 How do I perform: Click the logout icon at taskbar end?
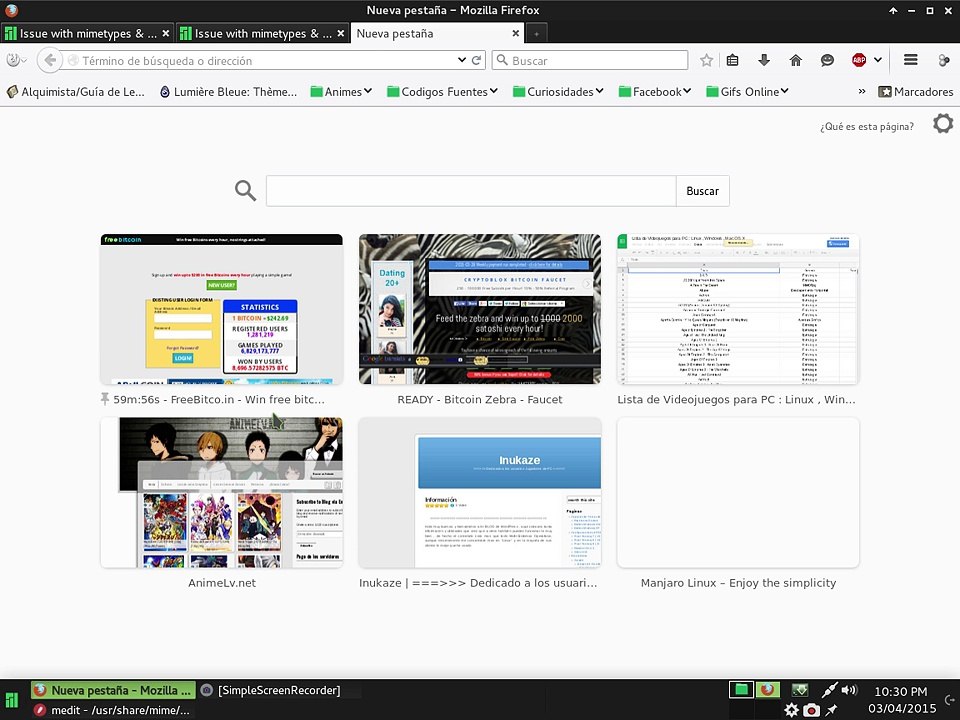click(x=950, y=699)
